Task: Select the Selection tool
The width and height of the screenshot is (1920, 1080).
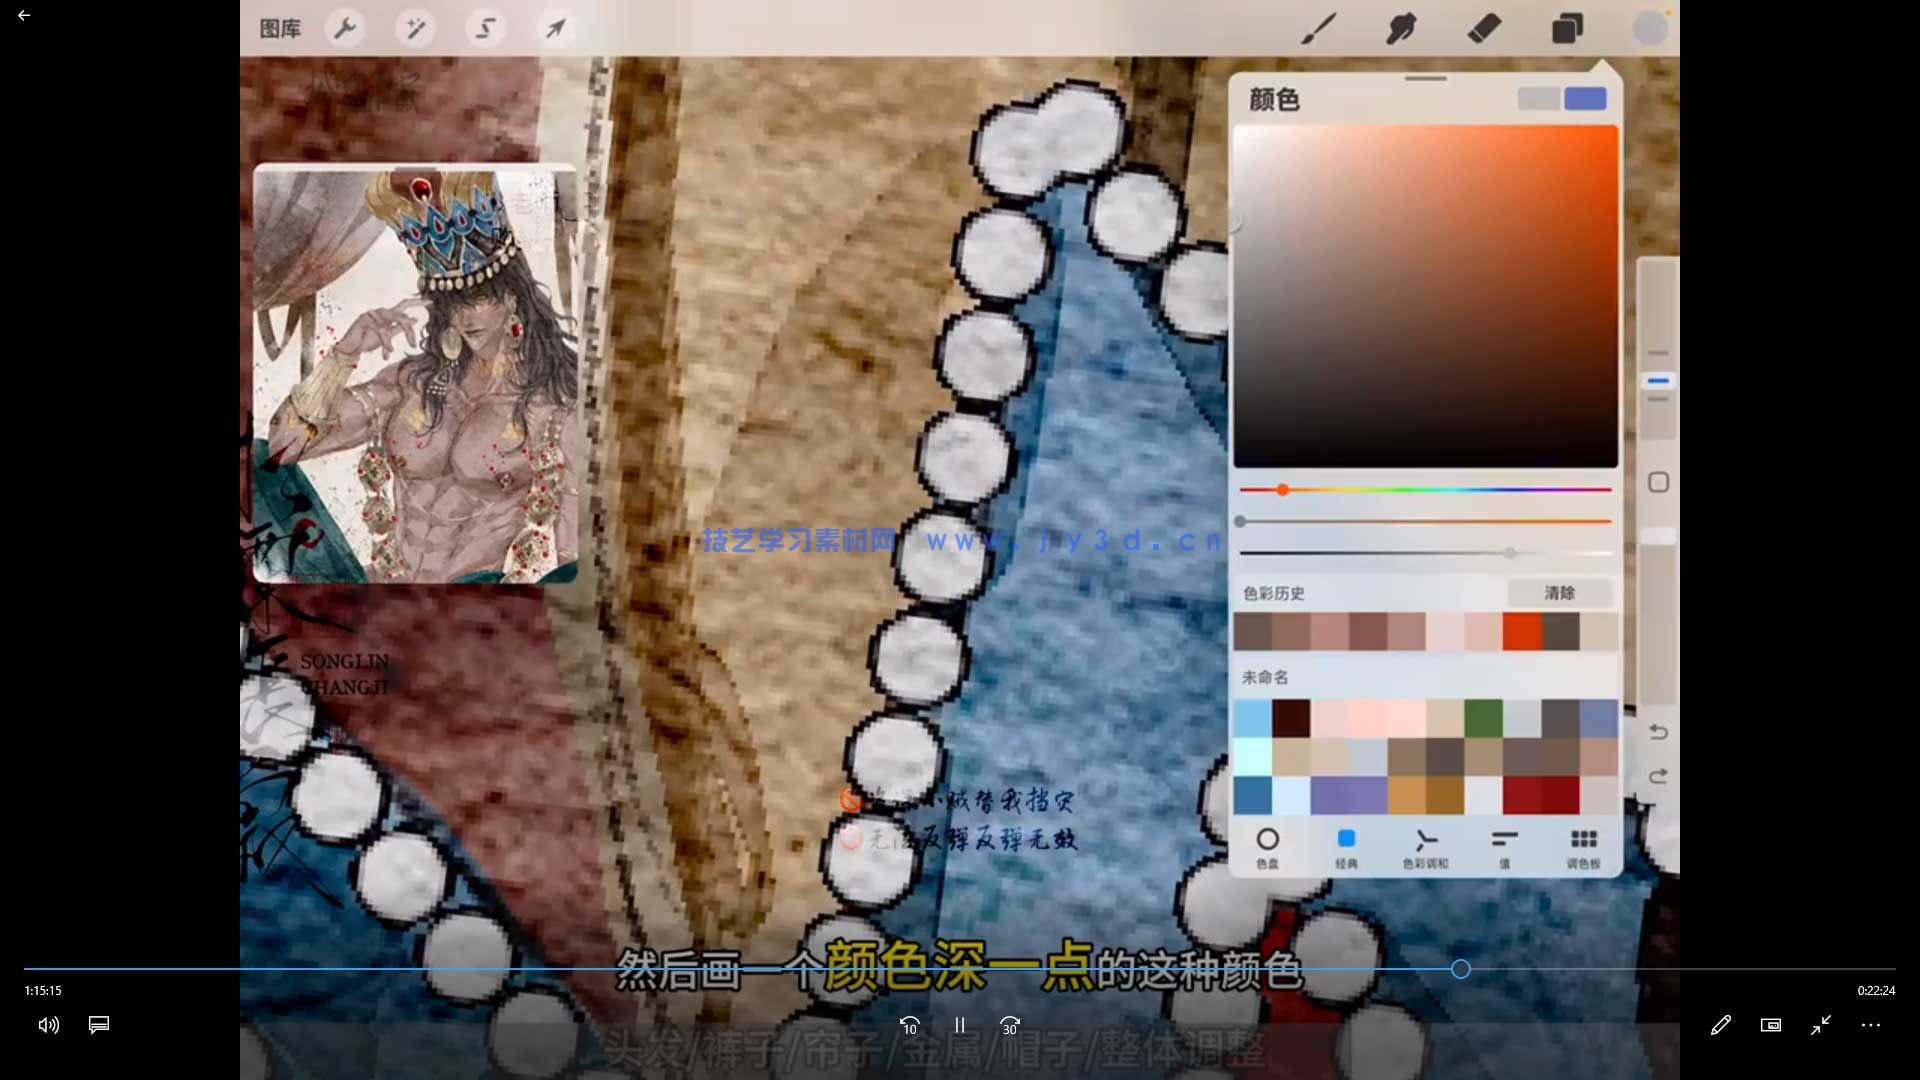Action: click(486, 28)
